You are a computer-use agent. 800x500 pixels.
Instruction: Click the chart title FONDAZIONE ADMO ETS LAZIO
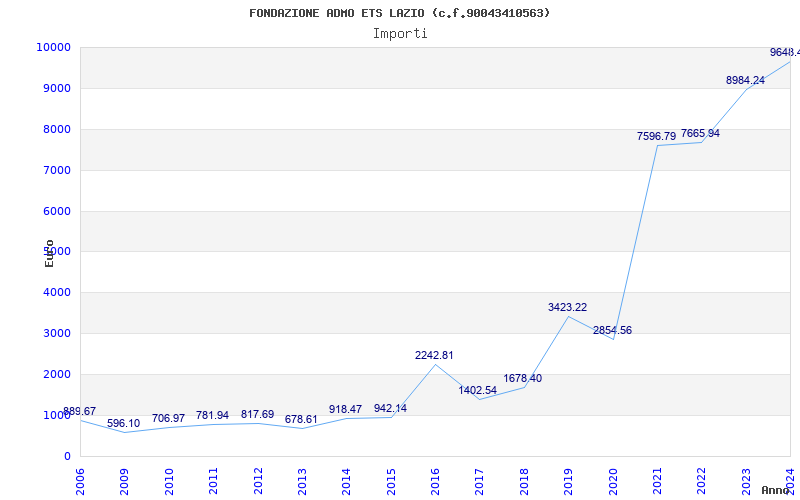(x=399, y=13)
